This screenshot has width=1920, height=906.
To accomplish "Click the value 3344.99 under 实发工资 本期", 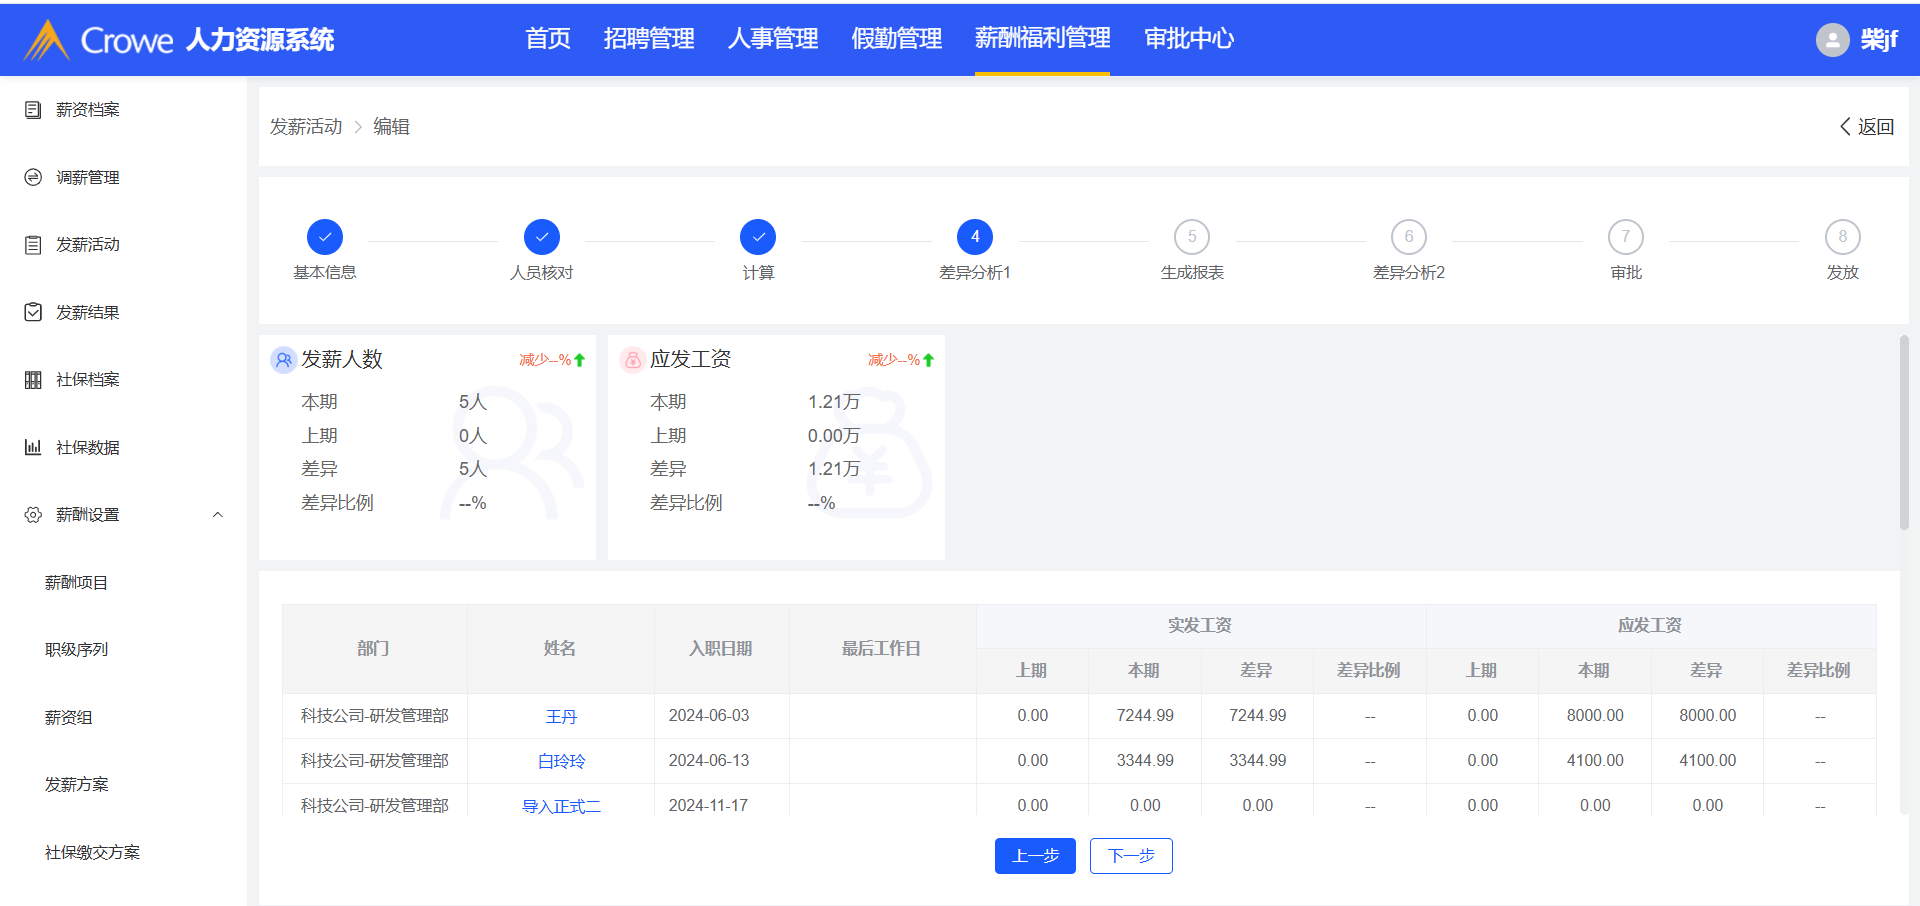I will pyautogui.click(x=1145, y=761).
